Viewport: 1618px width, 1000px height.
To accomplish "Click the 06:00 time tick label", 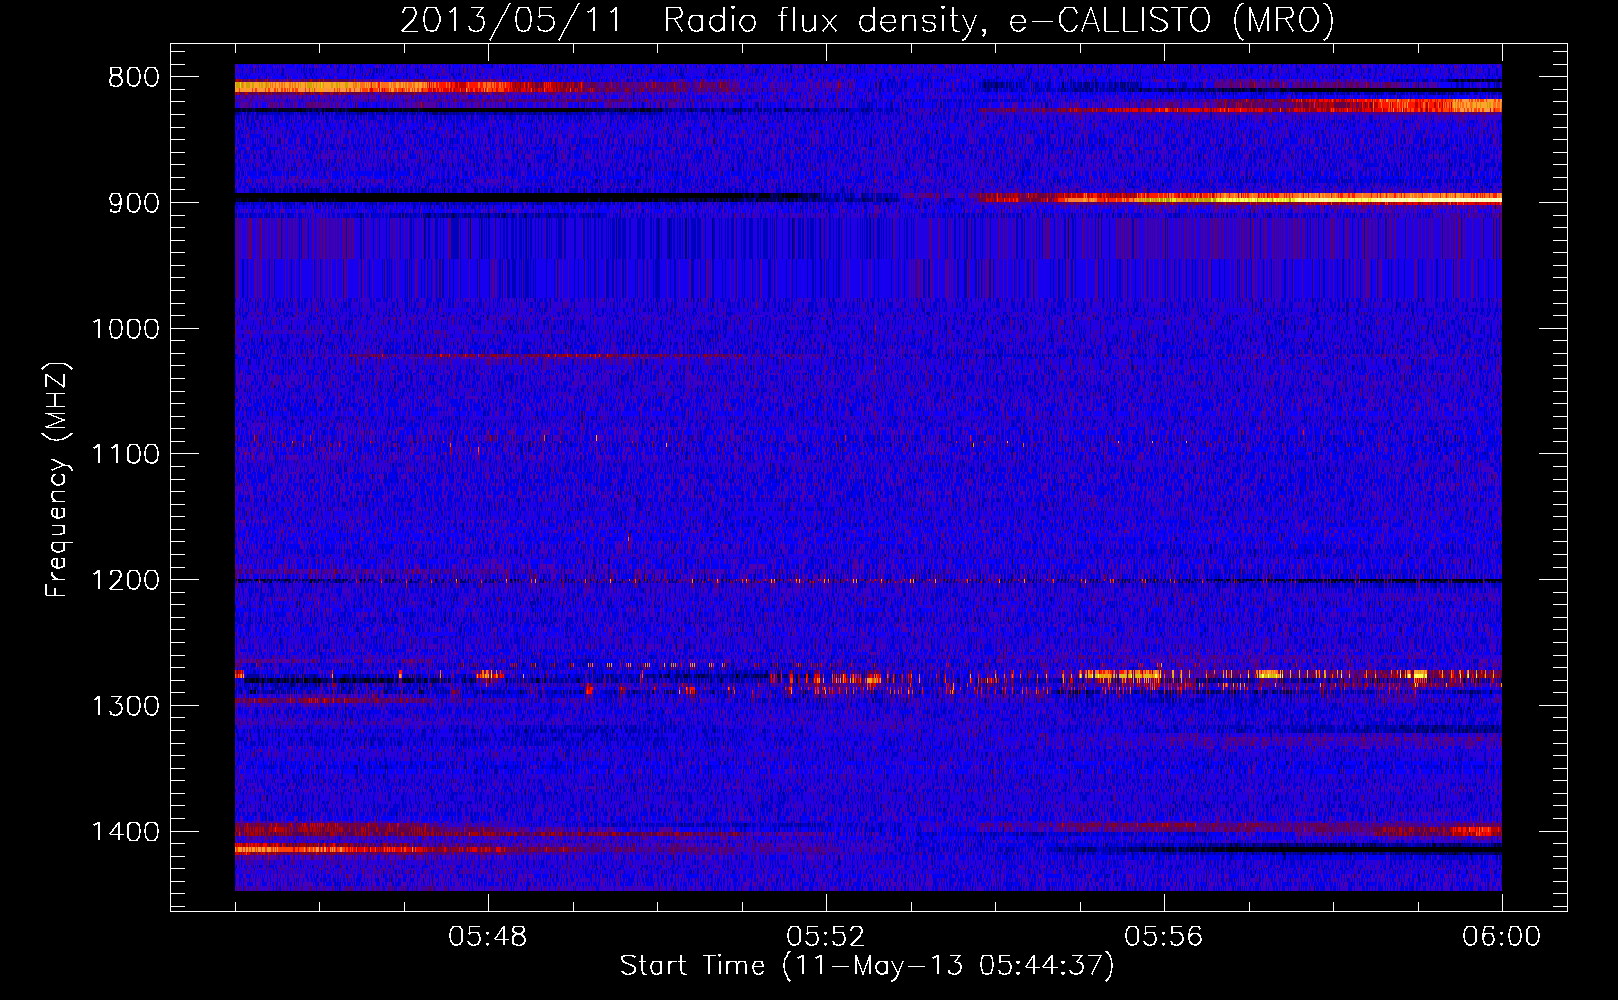I will pos(1501,937).
